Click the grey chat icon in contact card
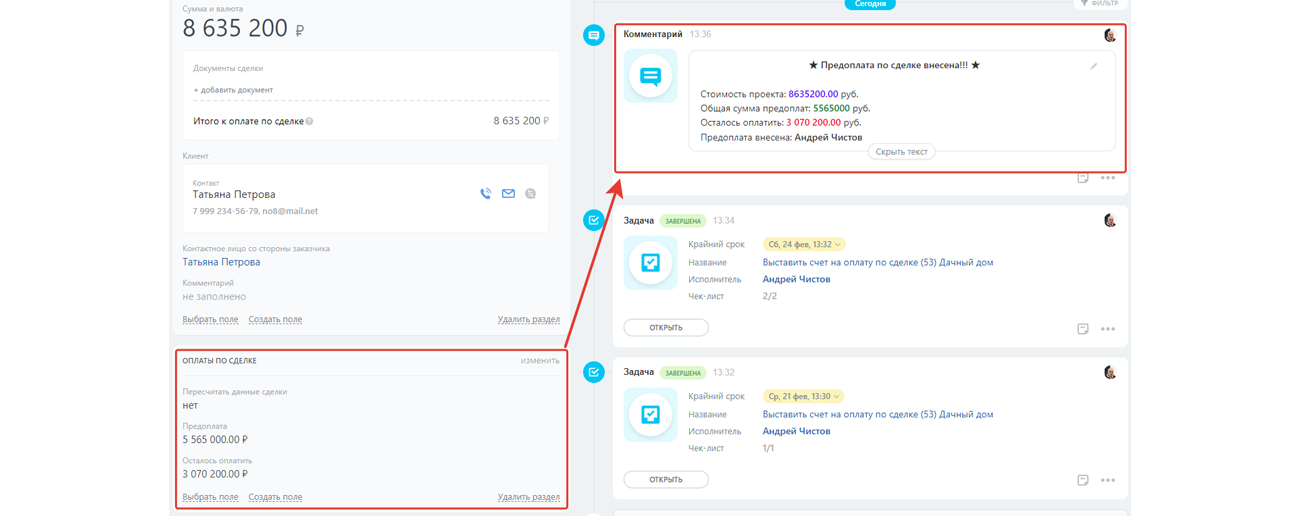The image size is (1300, 516). coord(530,194)
